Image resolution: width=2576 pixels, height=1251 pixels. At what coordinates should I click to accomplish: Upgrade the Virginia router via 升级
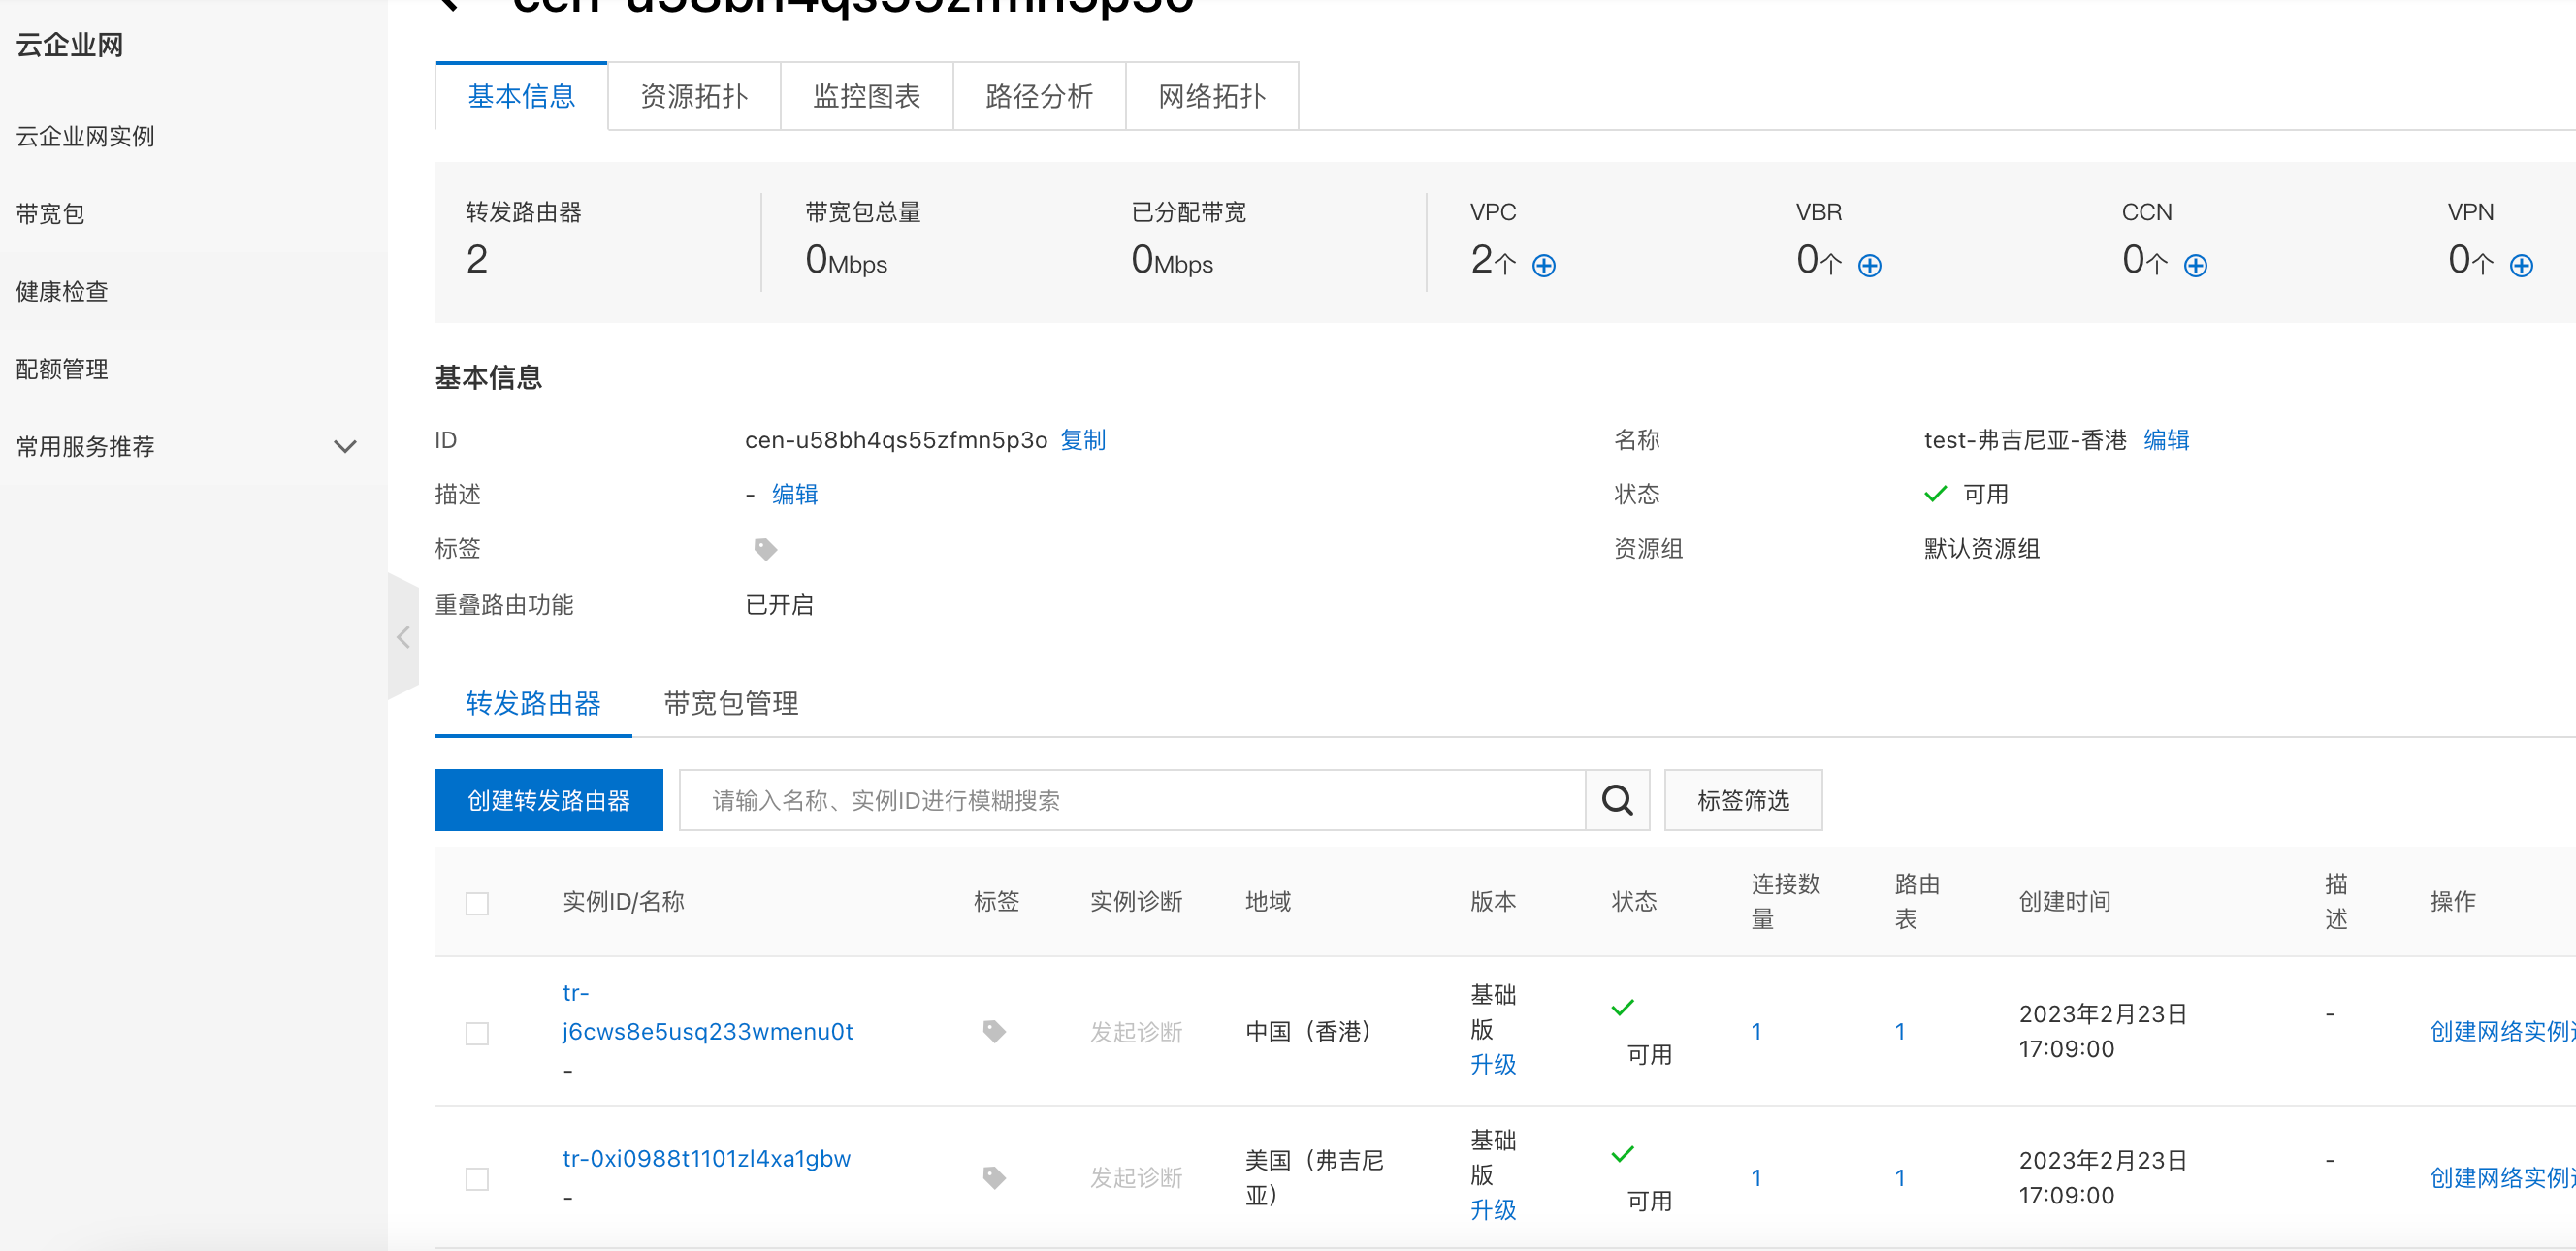[1493, 1210]
